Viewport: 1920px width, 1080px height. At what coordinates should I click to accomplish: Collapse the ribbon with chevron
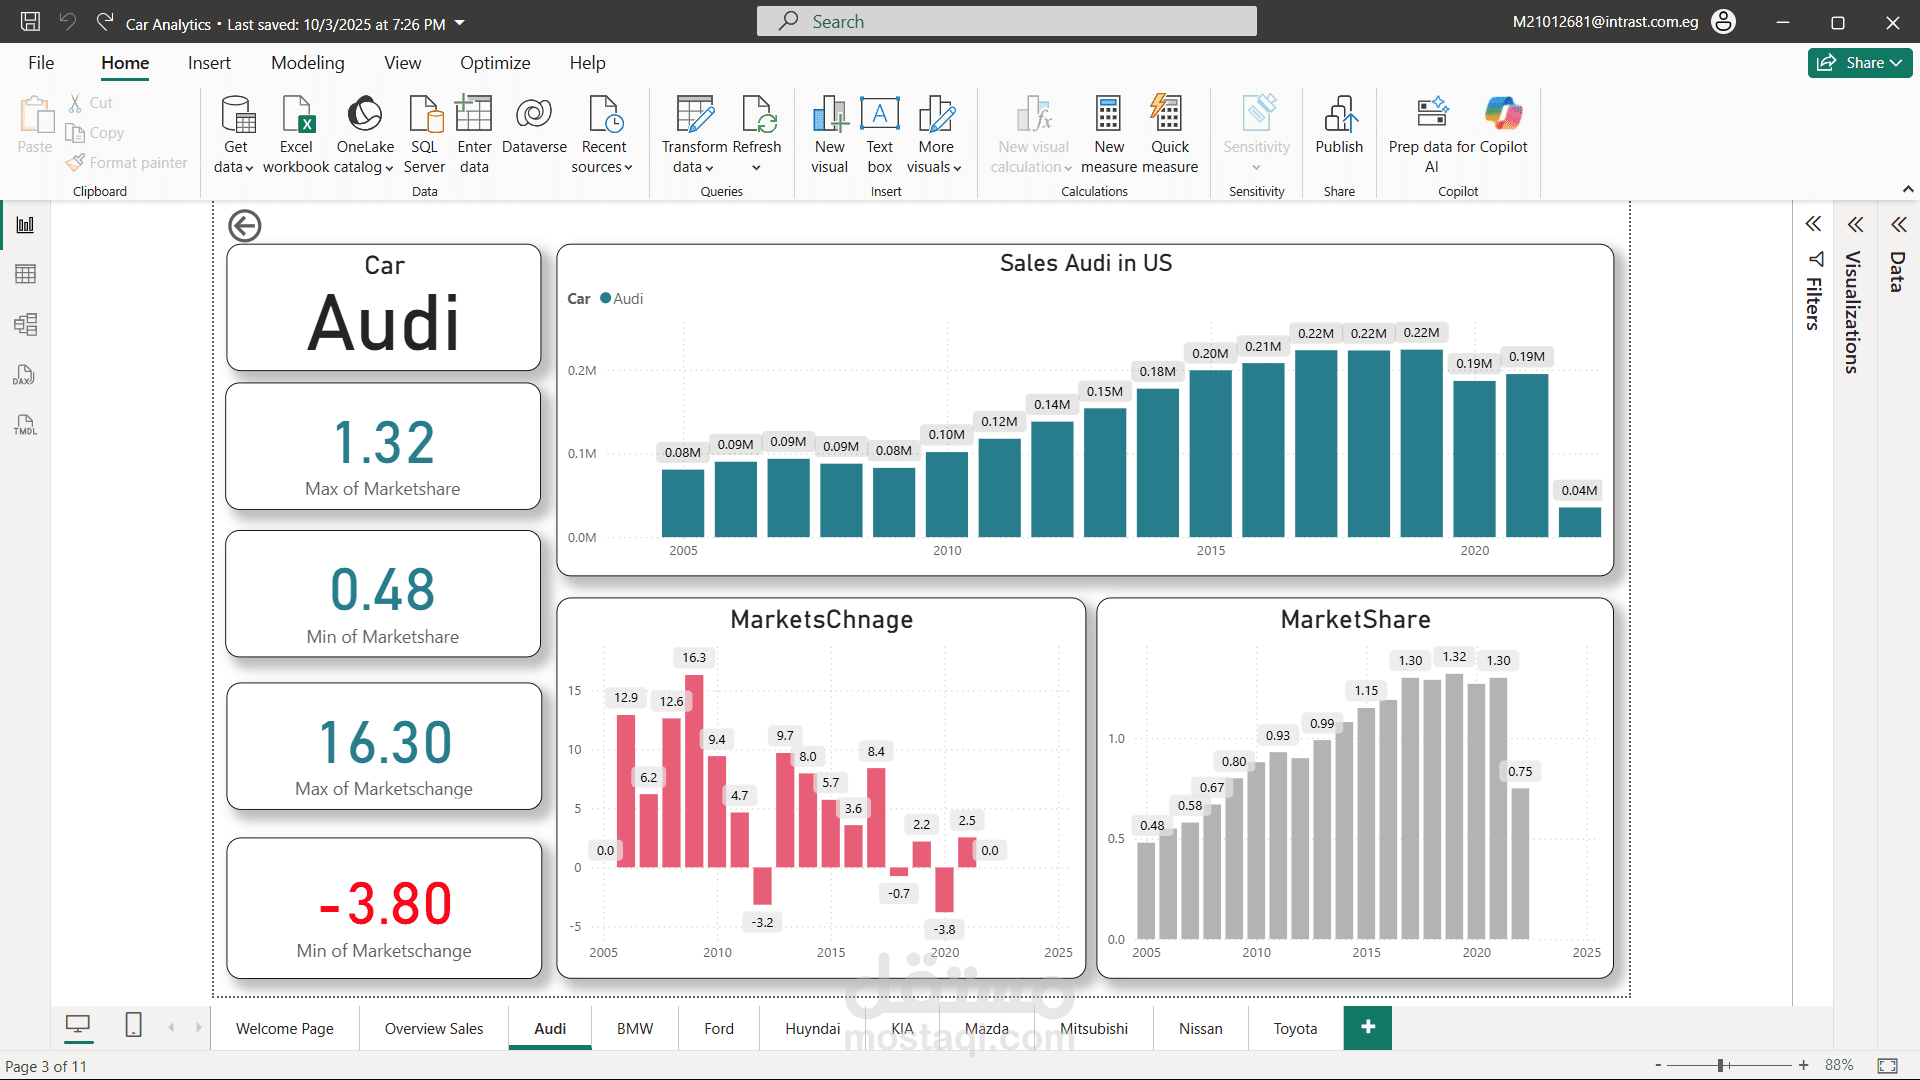pyautogui.click(x=1907, y=189)
